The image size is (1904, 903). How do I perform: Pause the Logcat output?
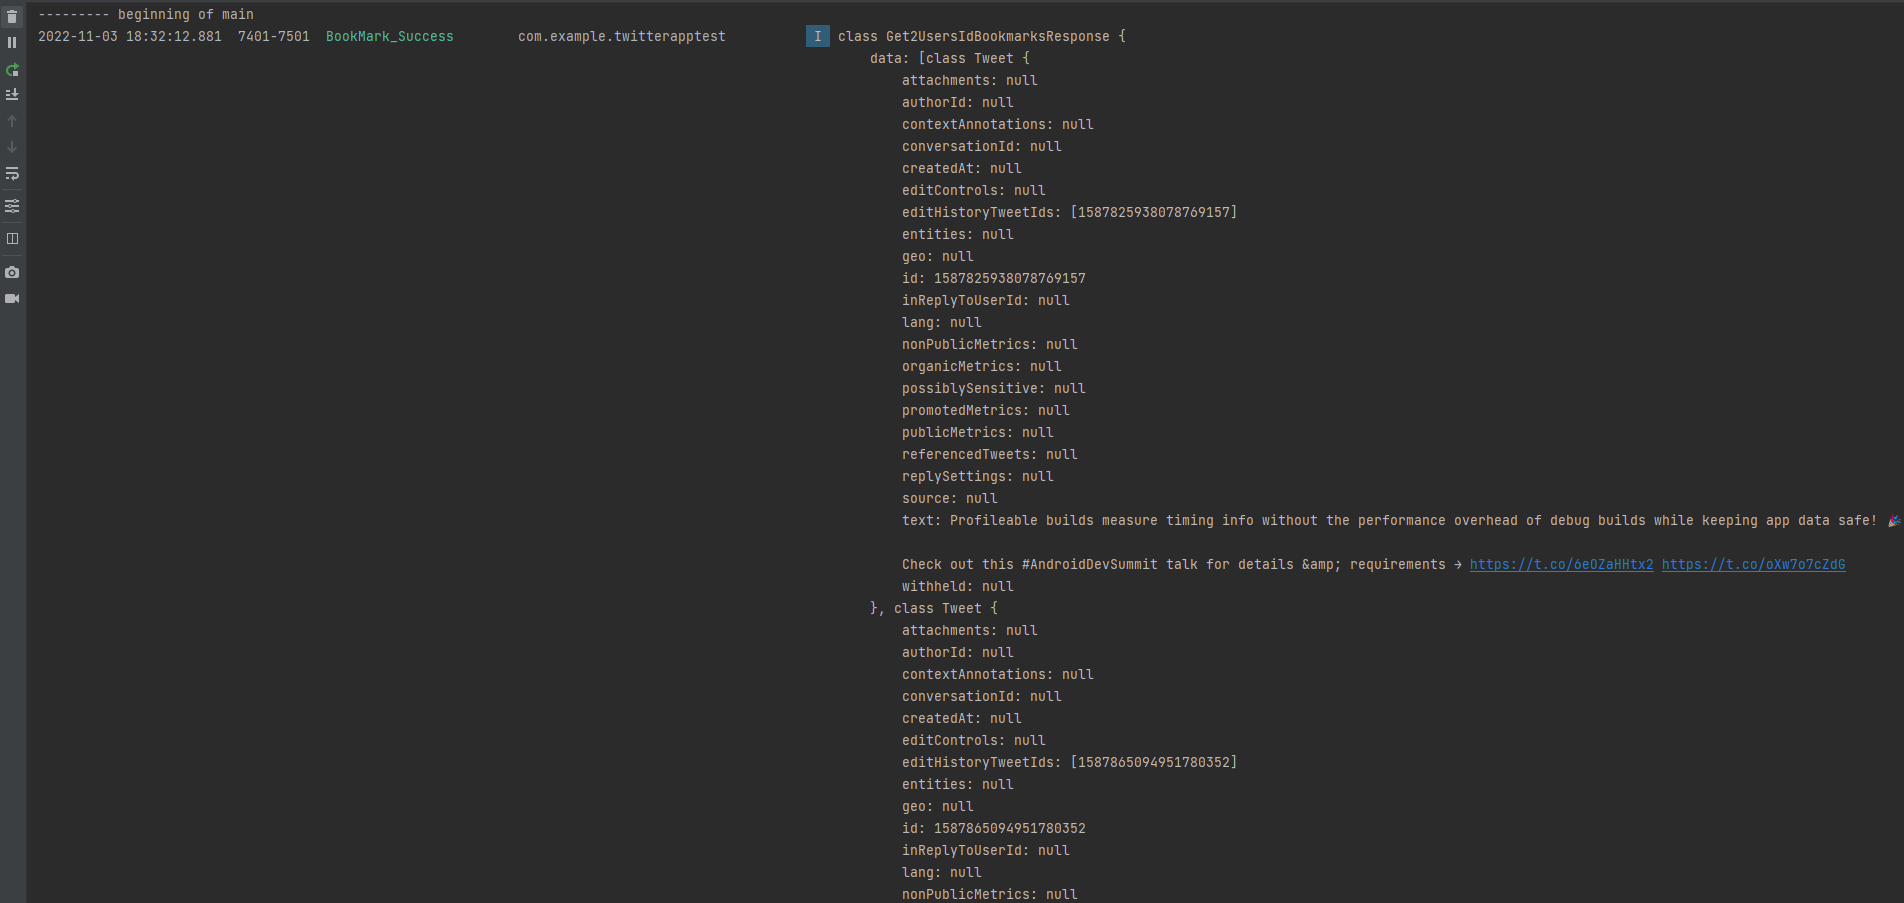click(12, 42)
